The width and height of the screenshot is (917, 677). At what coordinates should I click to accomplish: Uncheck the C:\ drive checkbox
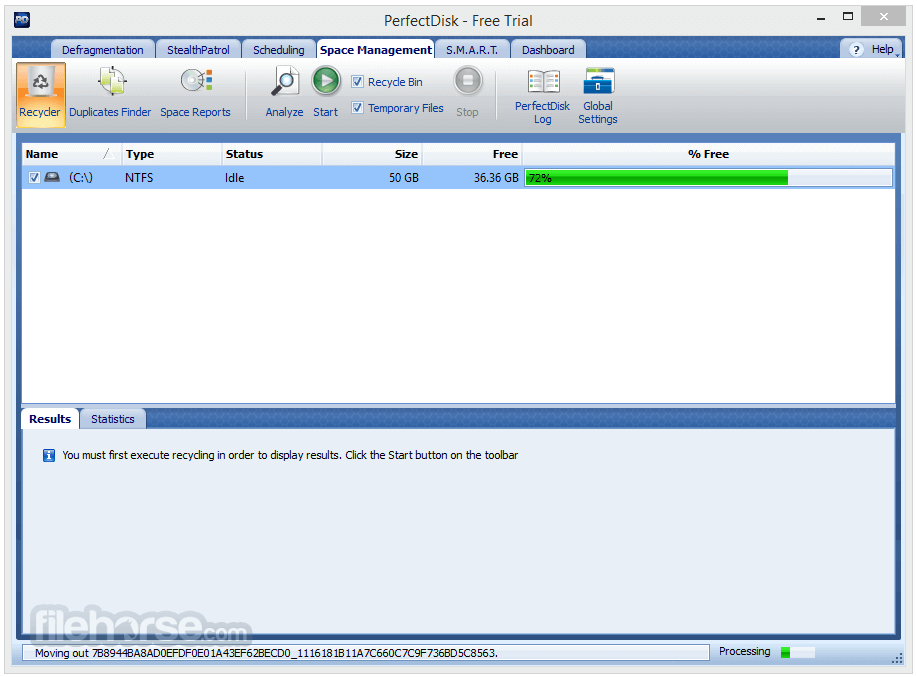point(34,178)
